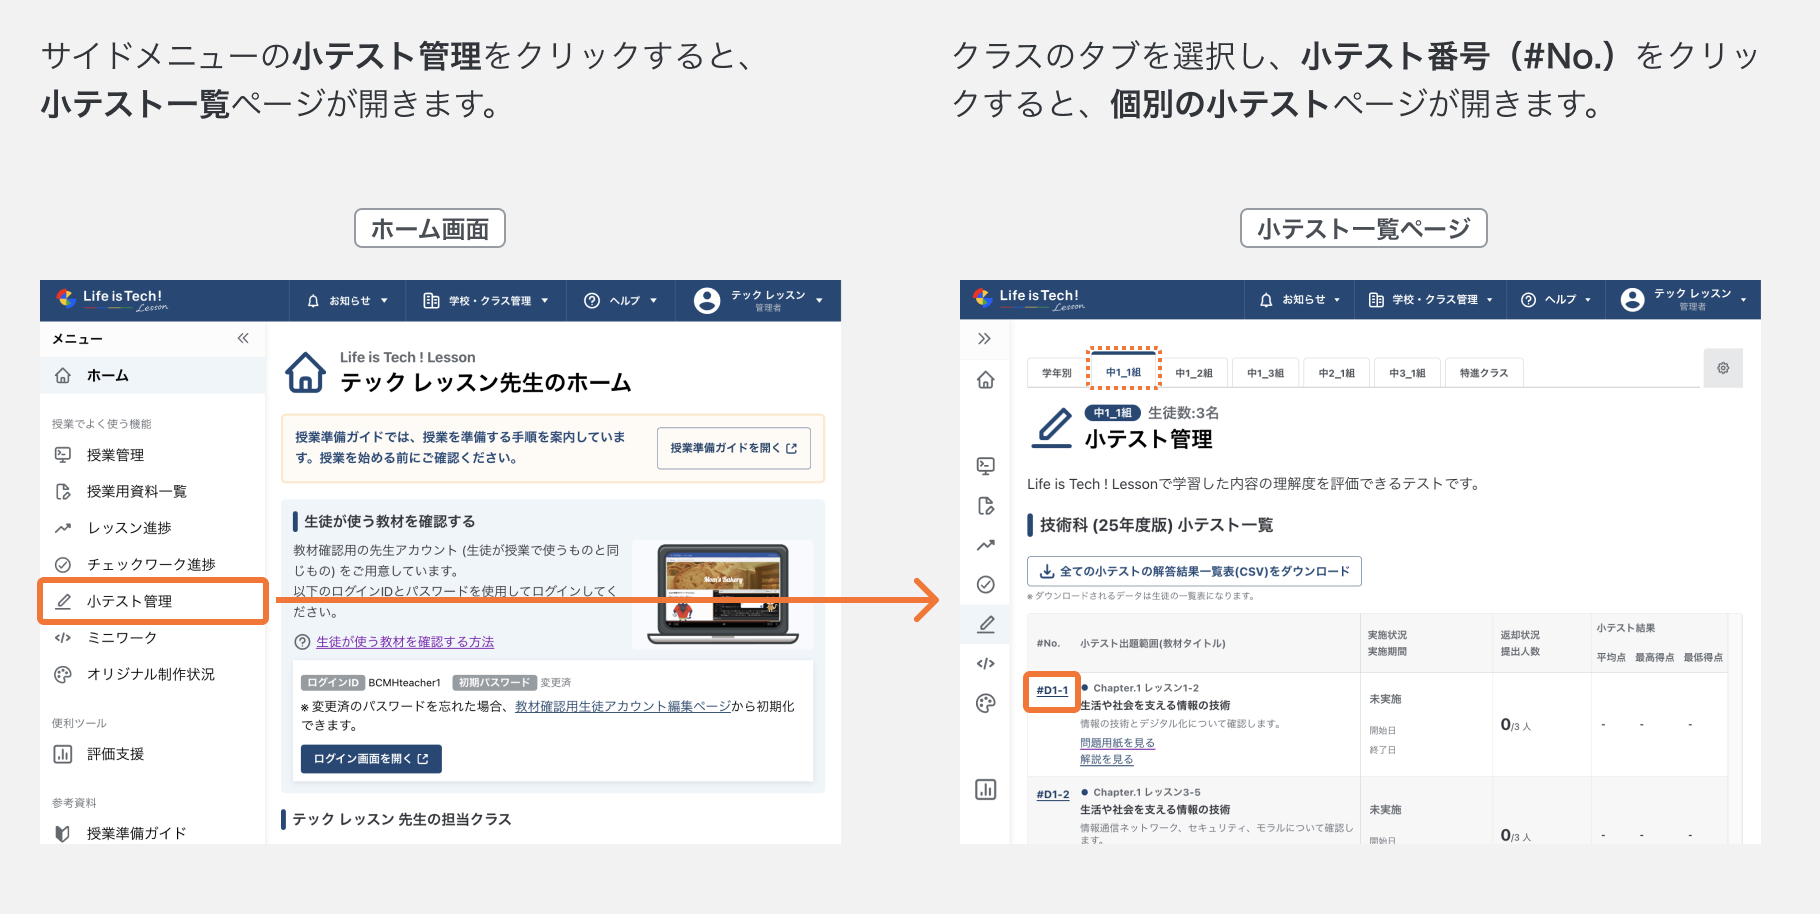Download all quiz results as CSV
Image resolution: width=1820 pixels, height=914 pixels.
(1194, 571)
